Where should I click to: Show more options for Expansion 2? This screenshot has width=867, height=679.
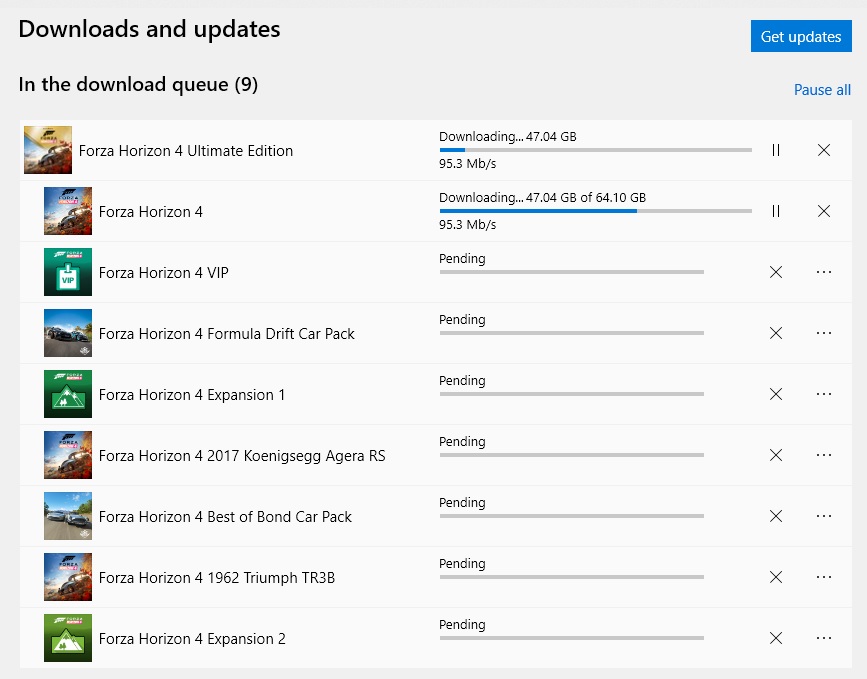(x=824, y=638)
